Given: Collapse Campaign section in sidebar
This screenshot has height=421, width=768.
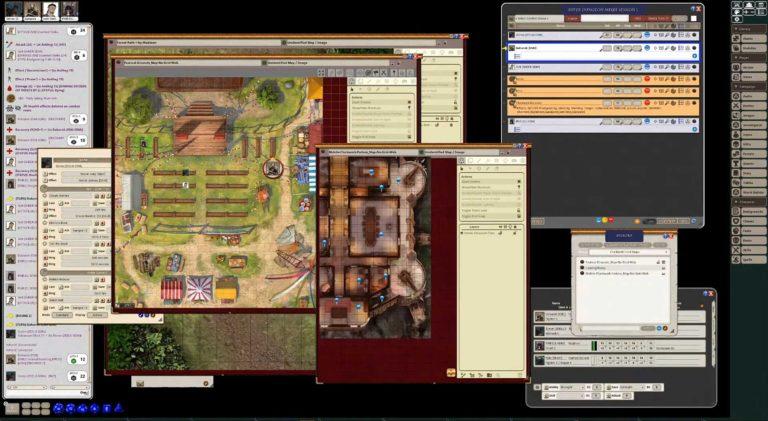Looking at the screenshot, I should click(748, 86).
